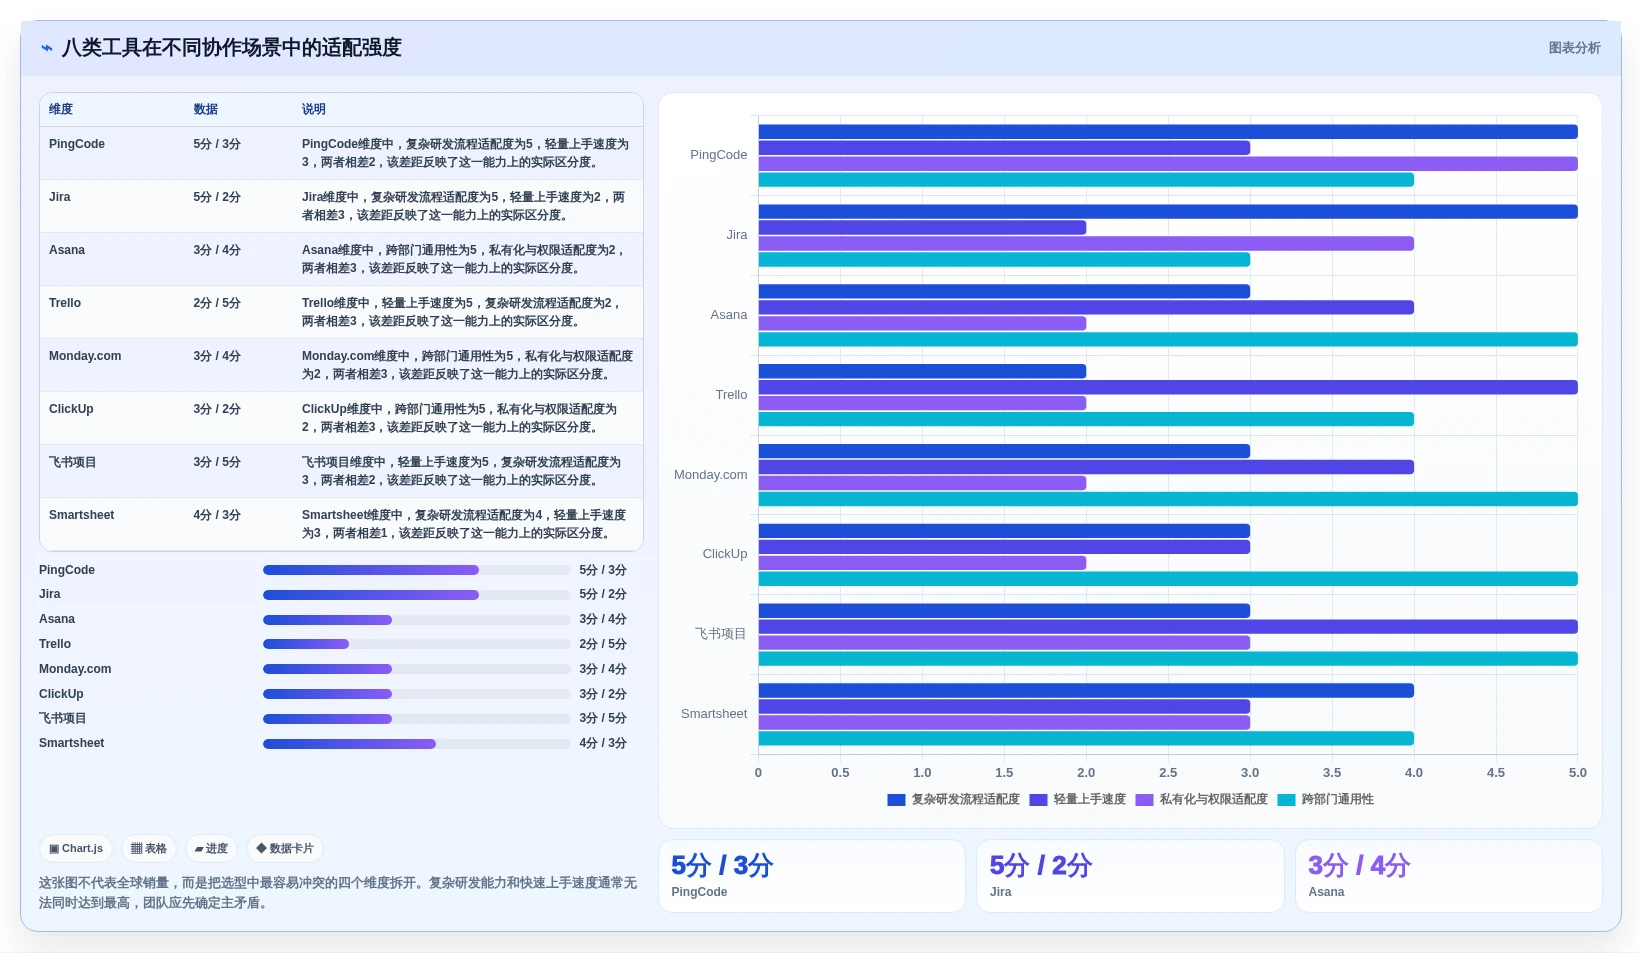Click the PingCode progress bar
The width and height of the screenshot is (1642, 953).
tap(417, 570)
